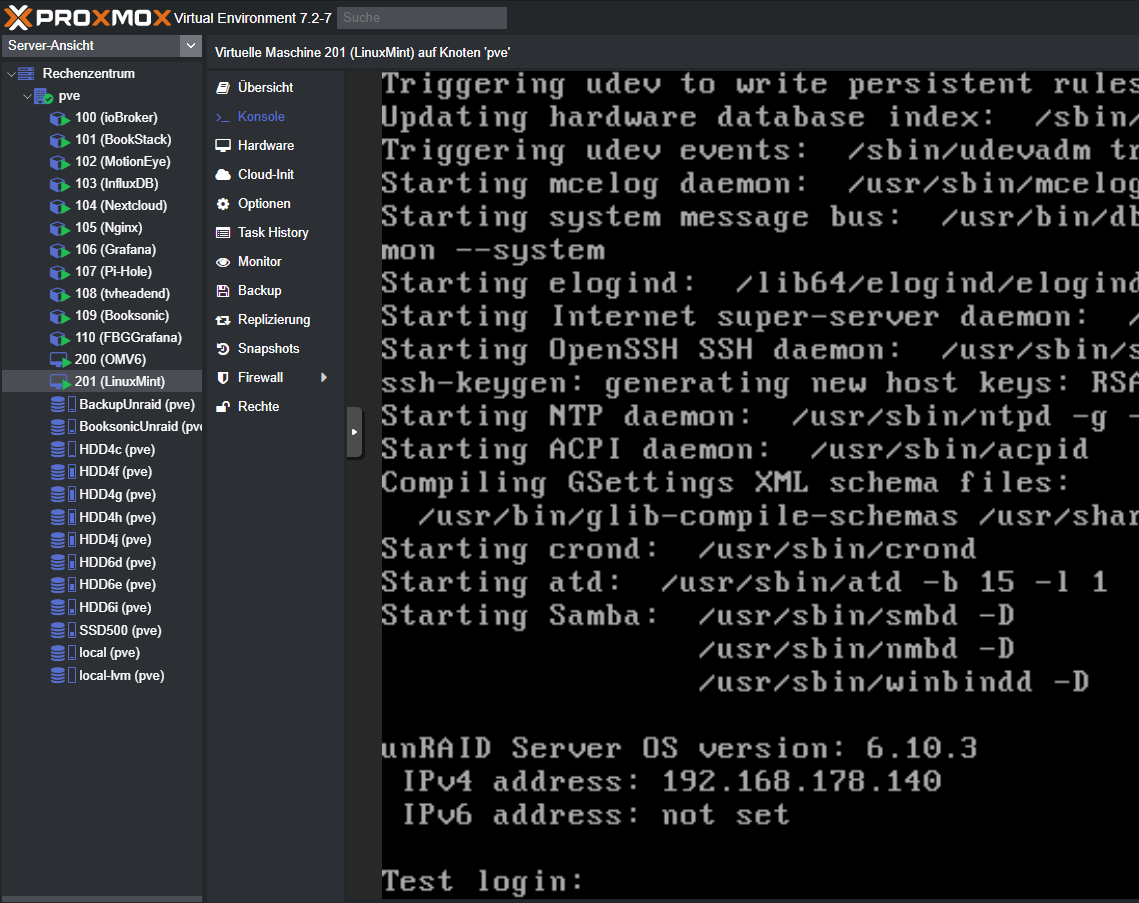Click the container icon for 104 (Nextcloud)
This screenshot has width=1139, height=903.
pos(60,206)
